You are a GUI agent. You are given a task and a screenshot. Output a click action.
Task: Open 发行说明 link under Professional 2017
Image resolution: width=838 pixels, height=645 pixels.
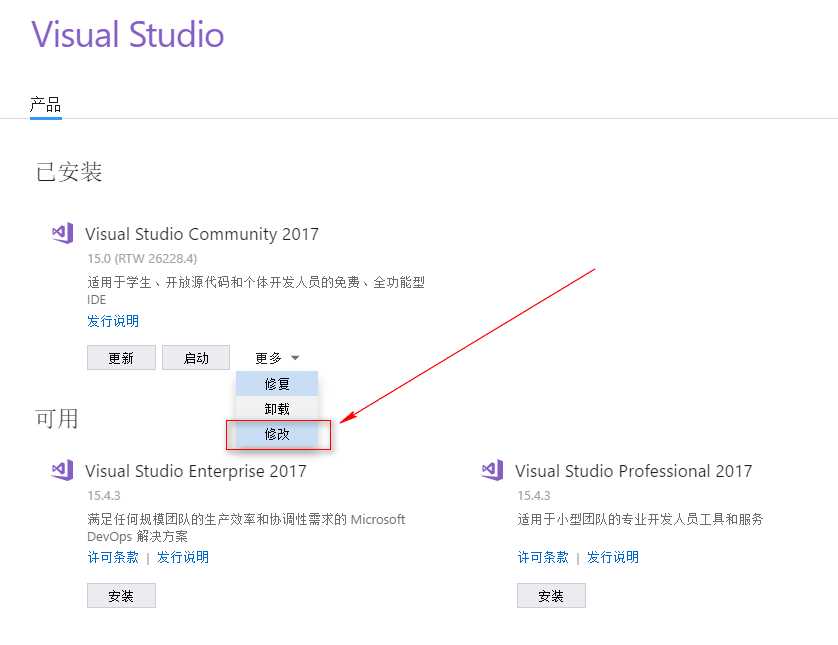click(x=613, y=557)
